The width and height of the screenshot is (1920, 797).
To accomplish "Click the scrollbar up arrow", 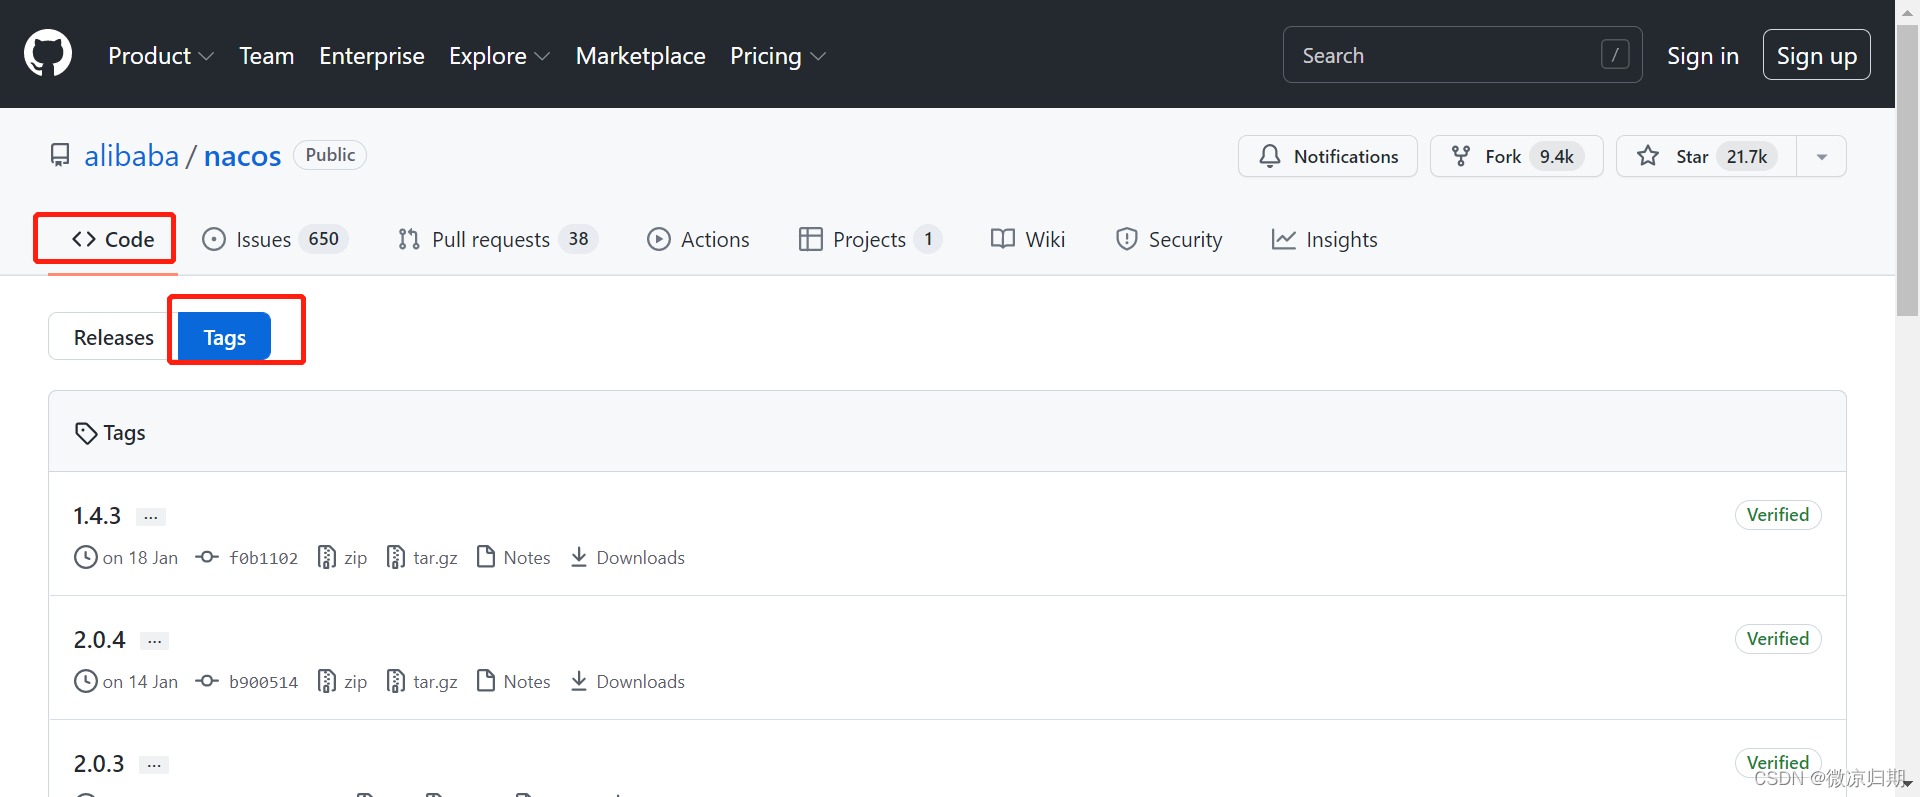I will (1907, 12).
